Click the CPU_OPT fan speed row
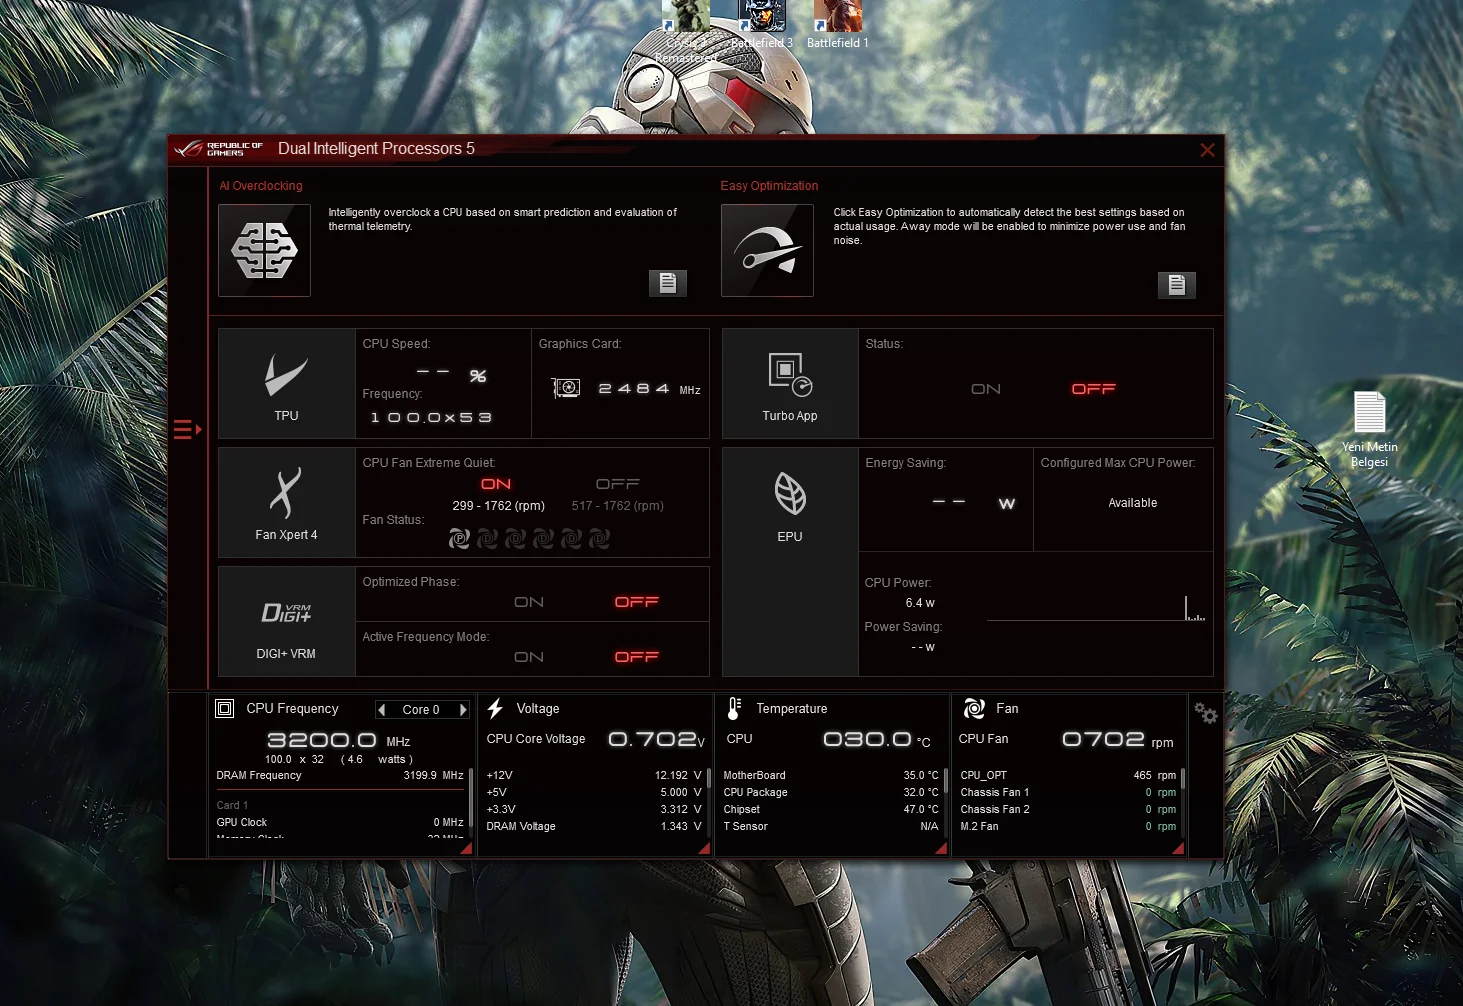The height and width of the screenshot is (1006, 1463). click(1068, 776)
